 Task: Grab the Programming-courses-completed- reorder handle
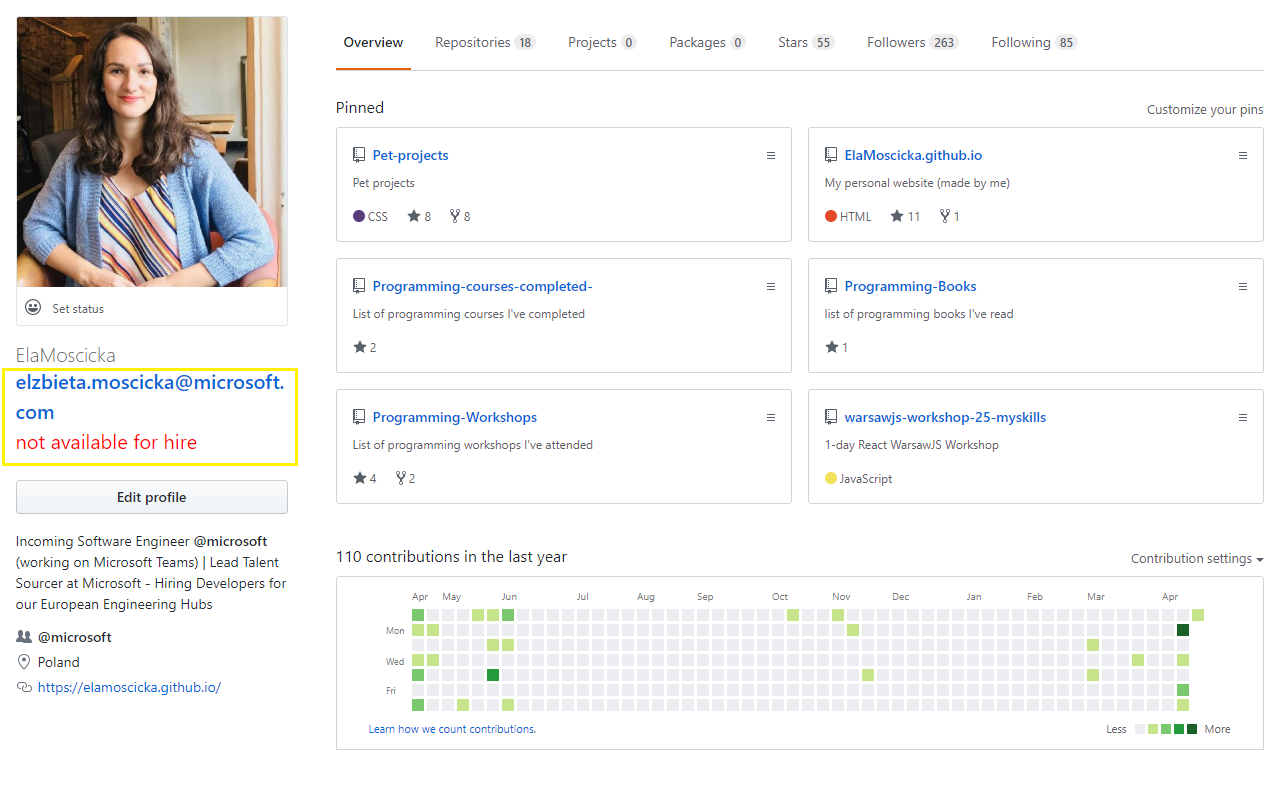point(771,286)
